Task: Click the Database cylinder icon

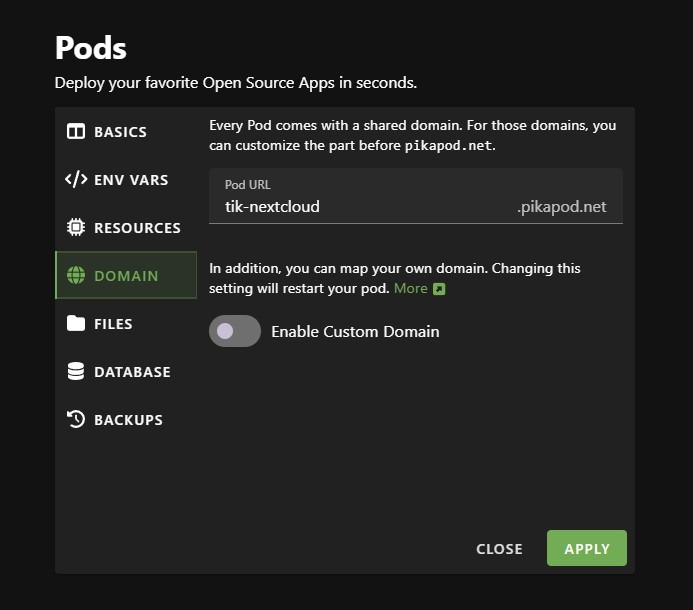Action: [x=76, y=372]
